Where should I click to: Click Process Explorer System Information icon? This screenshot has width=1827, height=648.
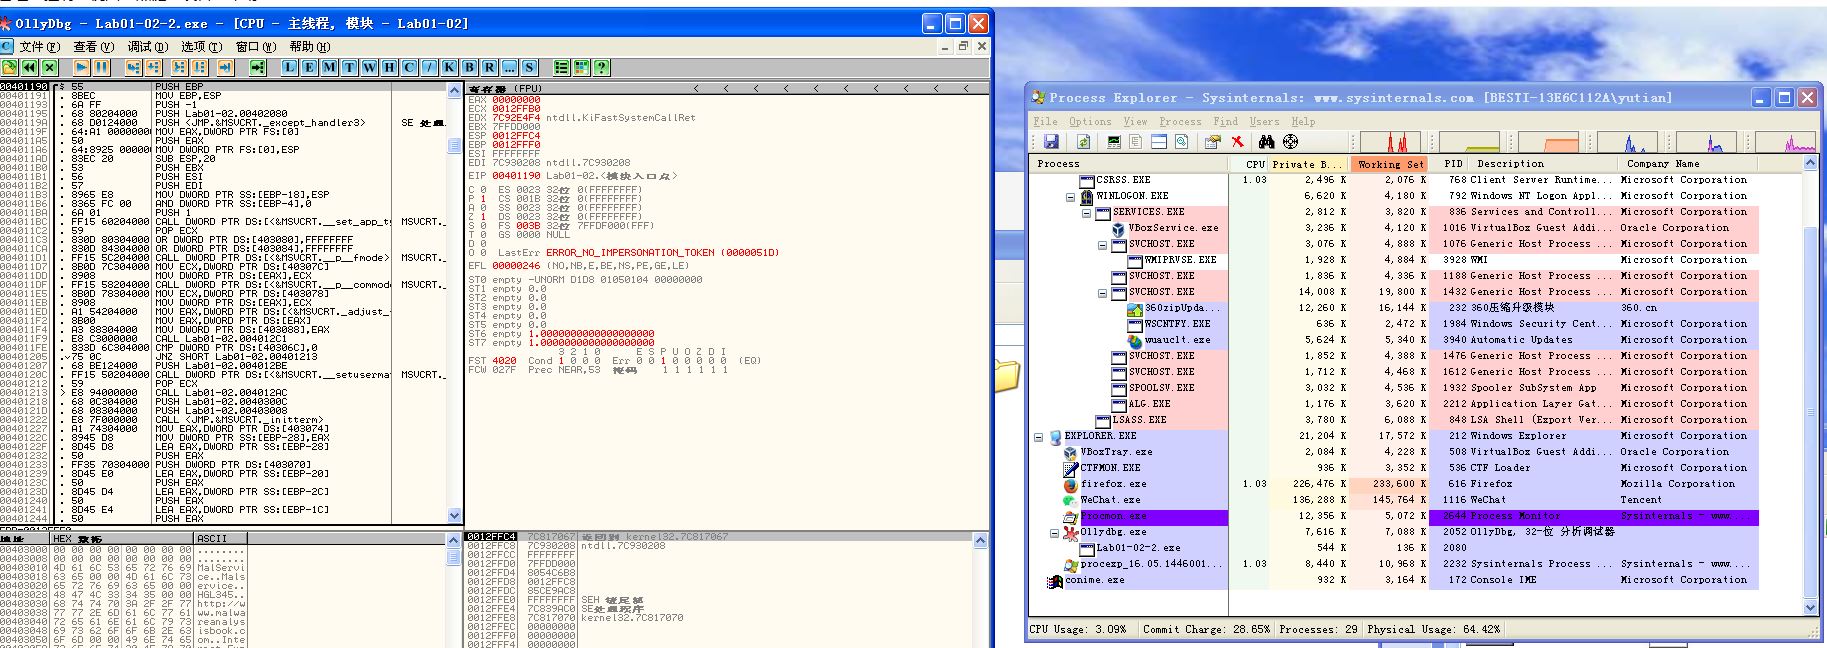(x=1114, y=141)
